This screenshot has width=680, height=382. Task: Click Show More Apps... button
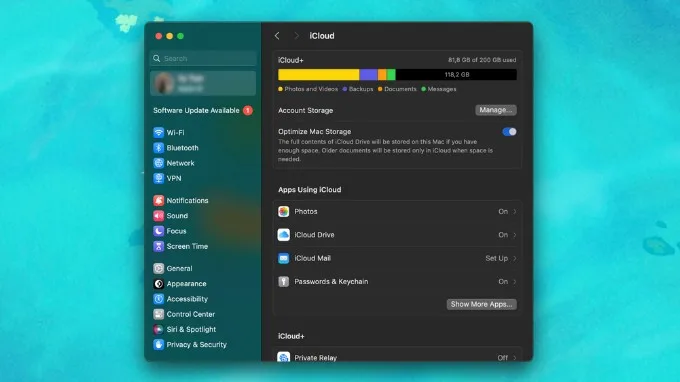click(481, 304)
